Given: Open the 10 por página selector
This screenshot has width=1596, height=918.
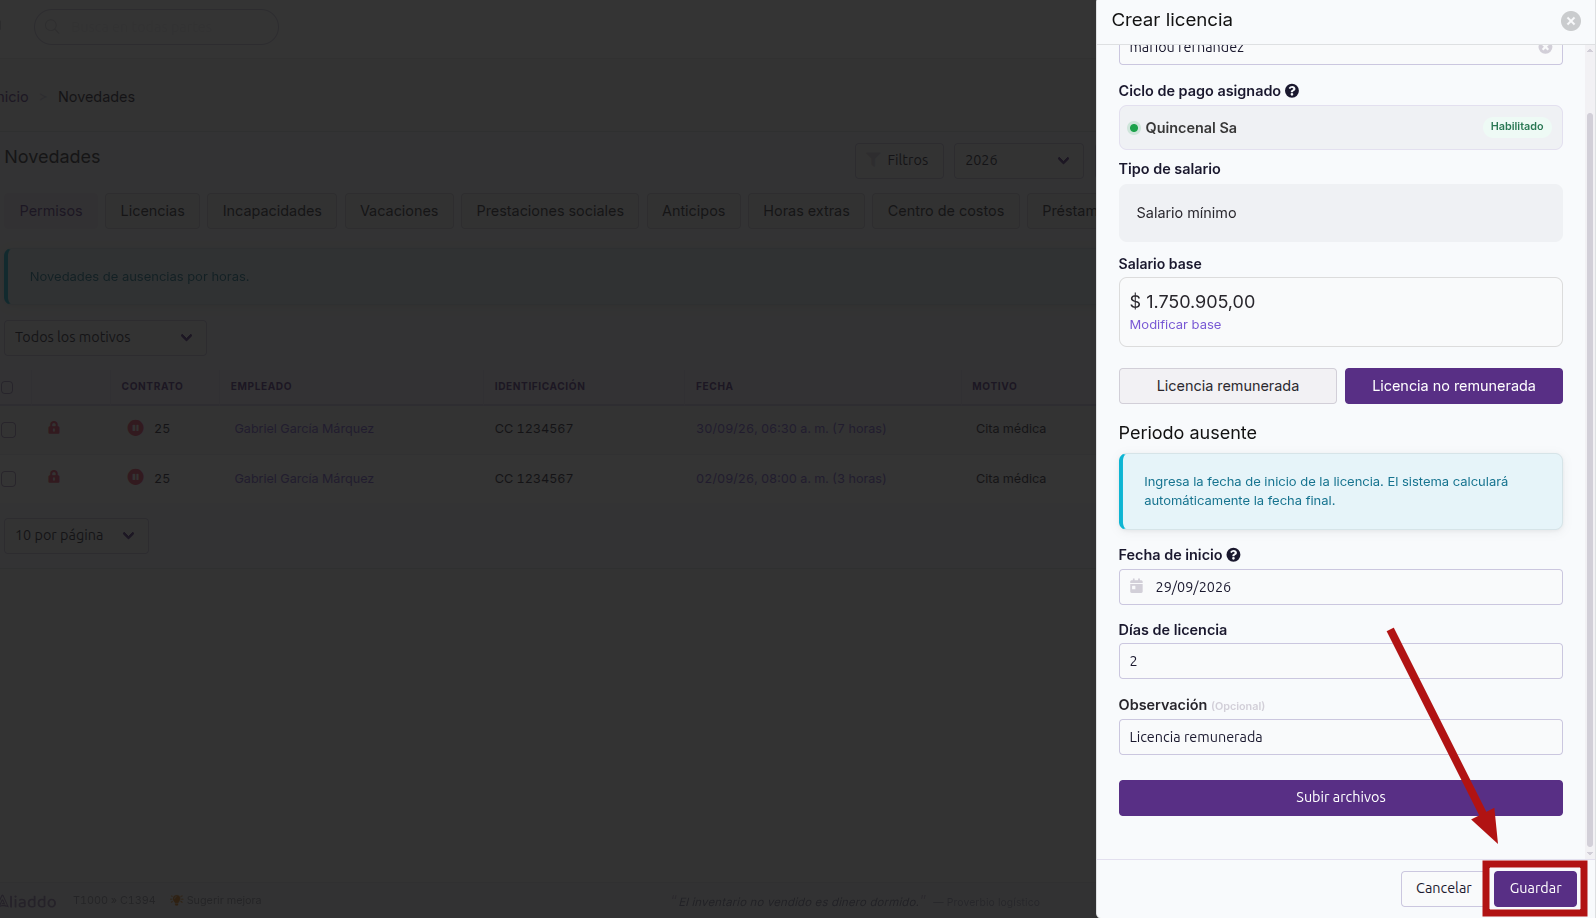Looking at the screenshot, I should click(x=76, y=535).
